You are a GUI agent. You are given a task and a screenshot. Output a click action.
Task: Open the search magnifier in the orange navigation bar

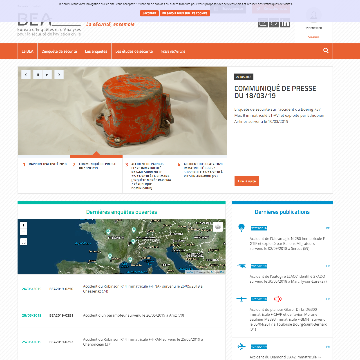point(326,51)
